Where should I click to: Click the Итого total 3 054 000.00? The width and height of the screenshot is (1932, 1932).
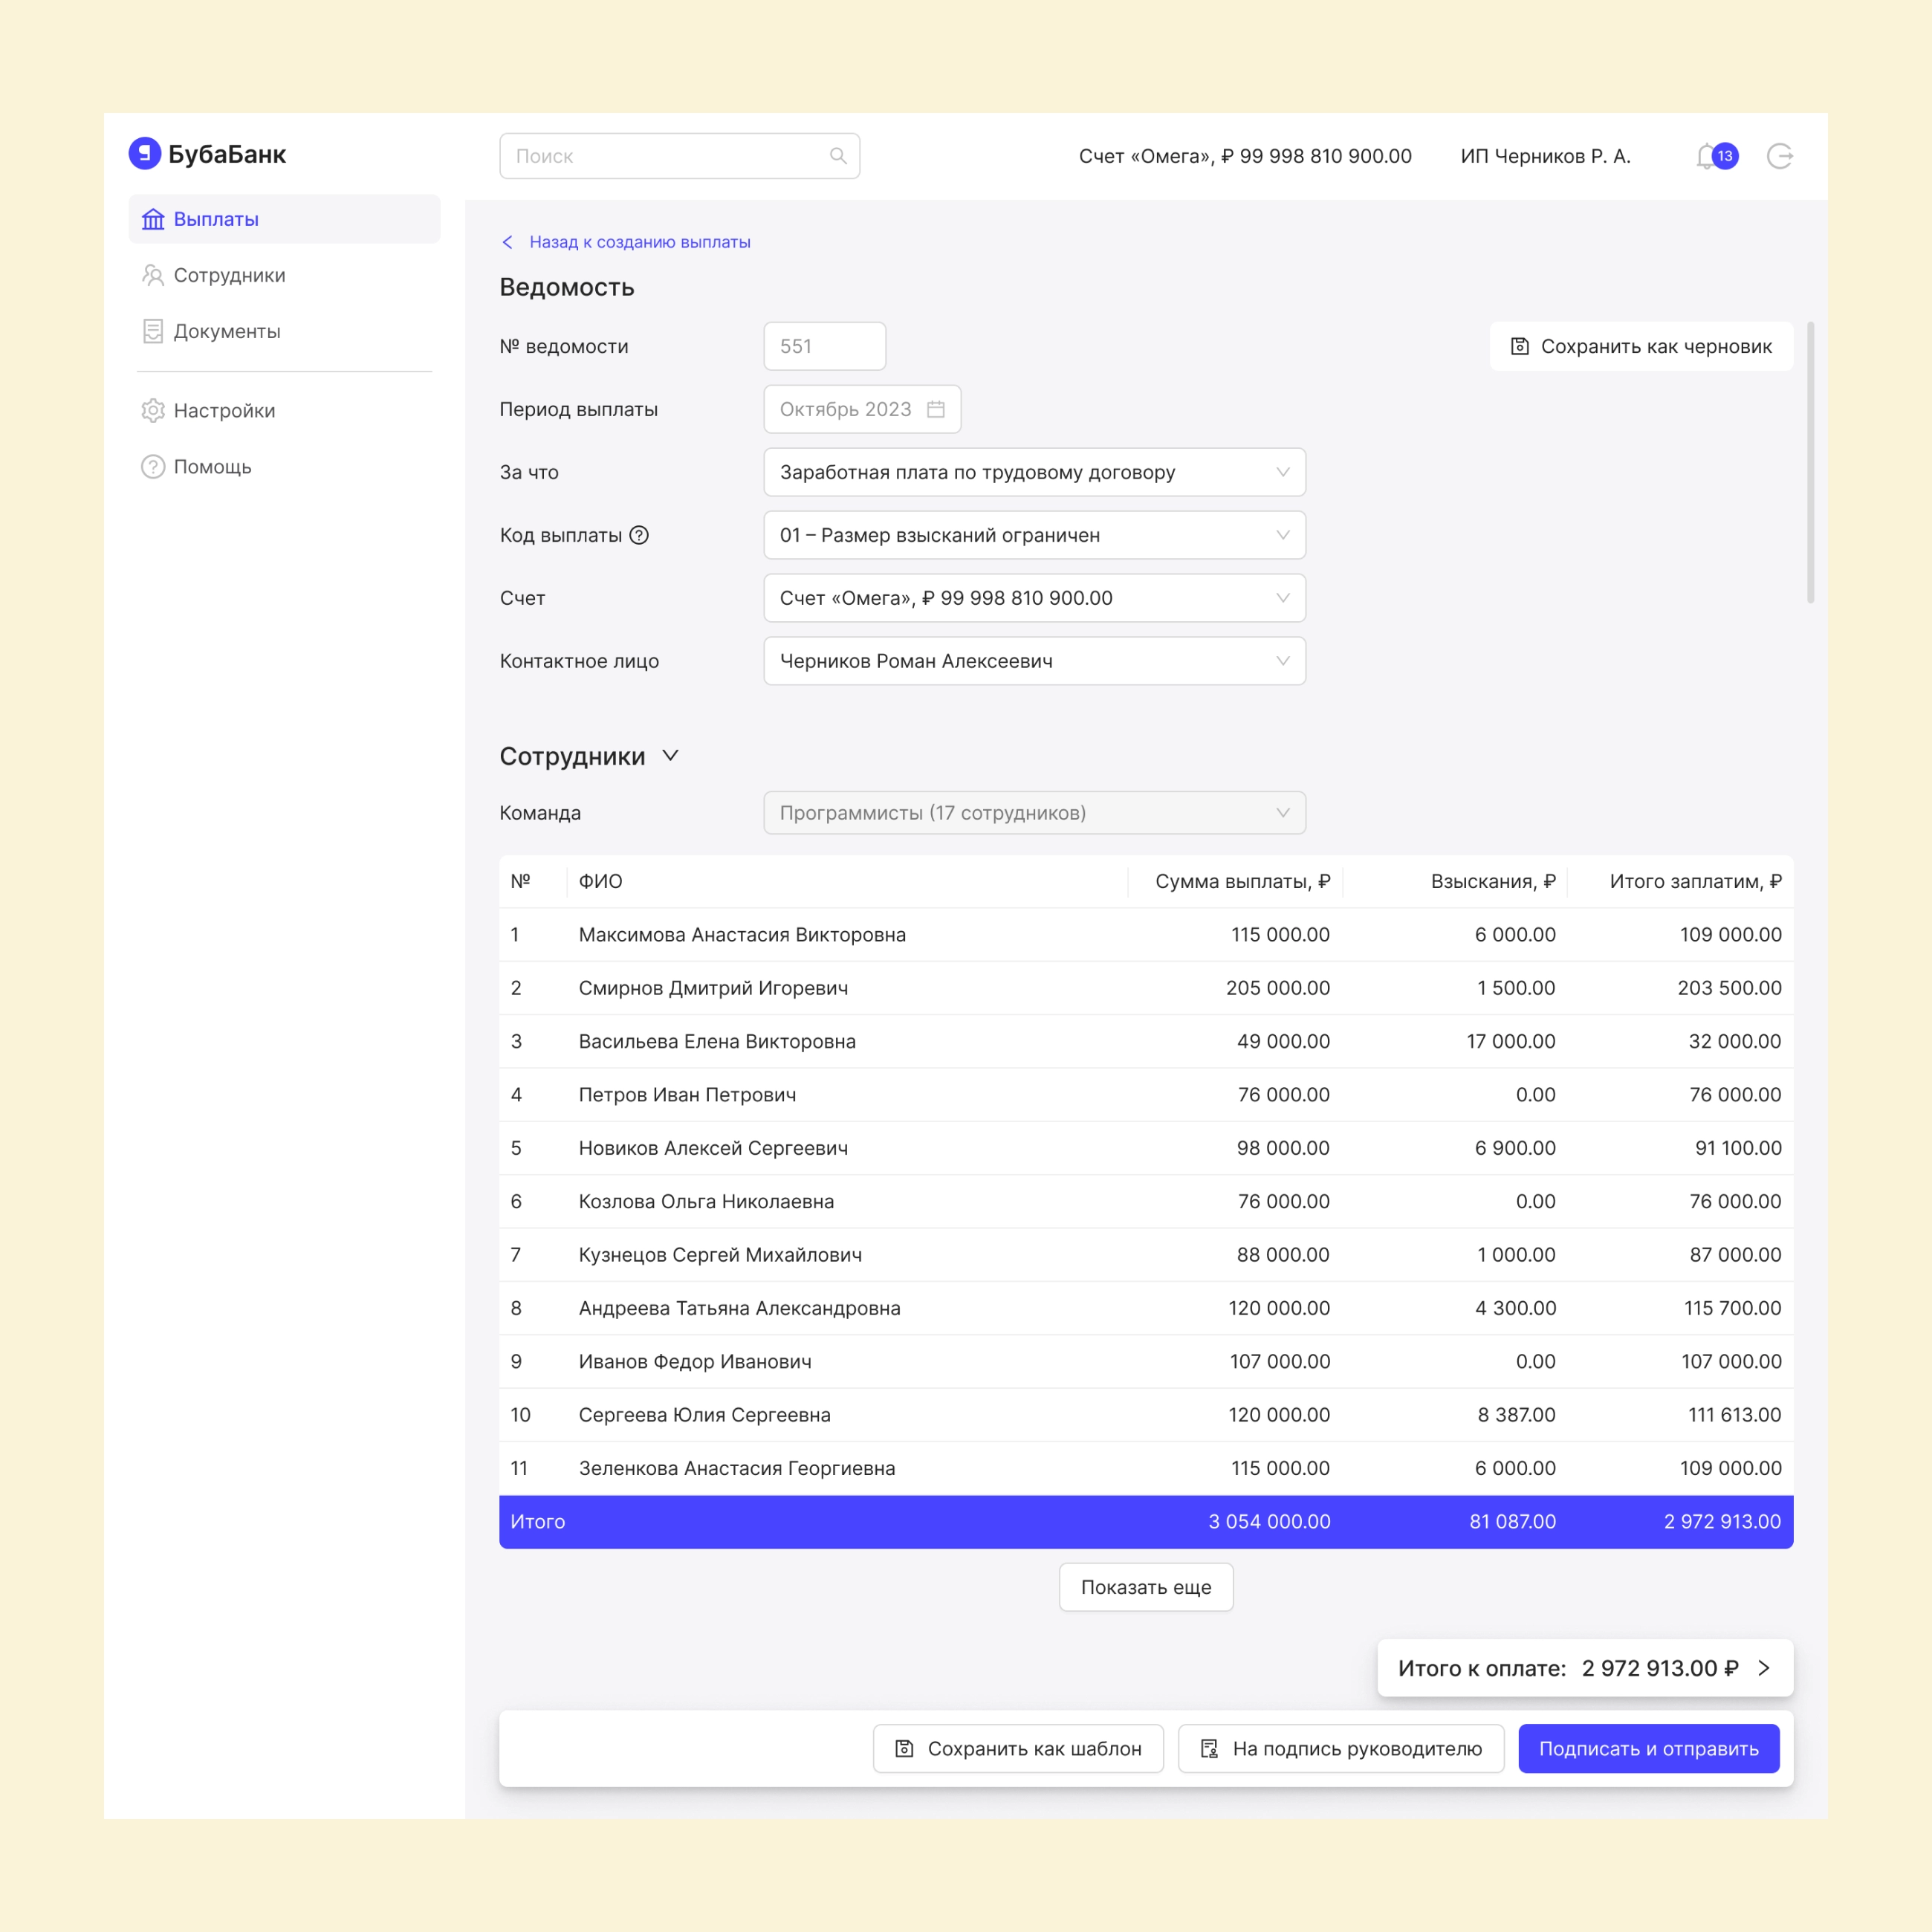pyautogui.click(x=1269, y=1521)
